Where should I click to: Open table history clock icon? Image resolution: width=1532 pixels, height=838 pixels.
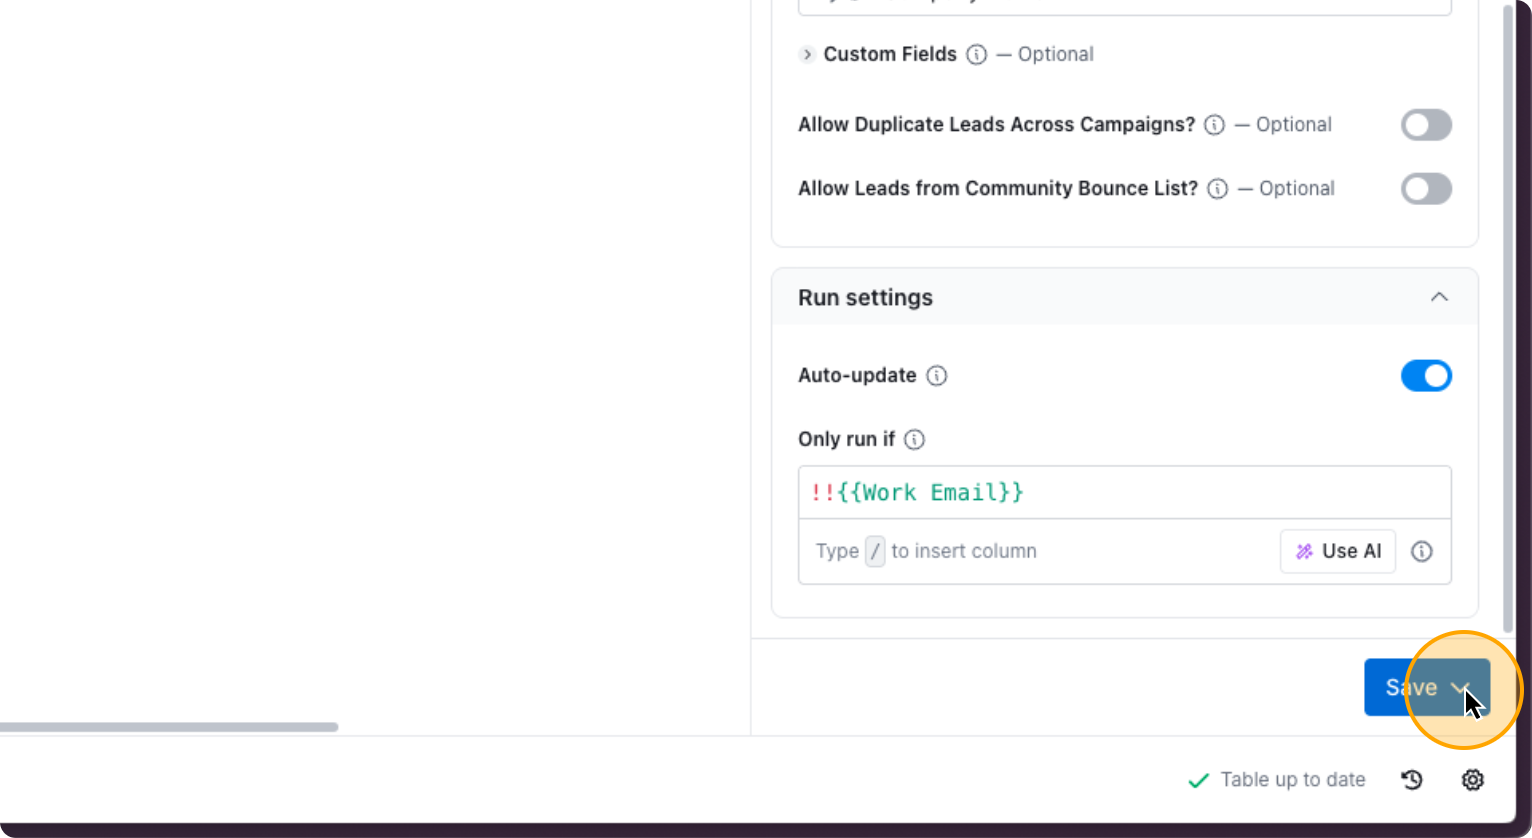[x=1411, y=780]
